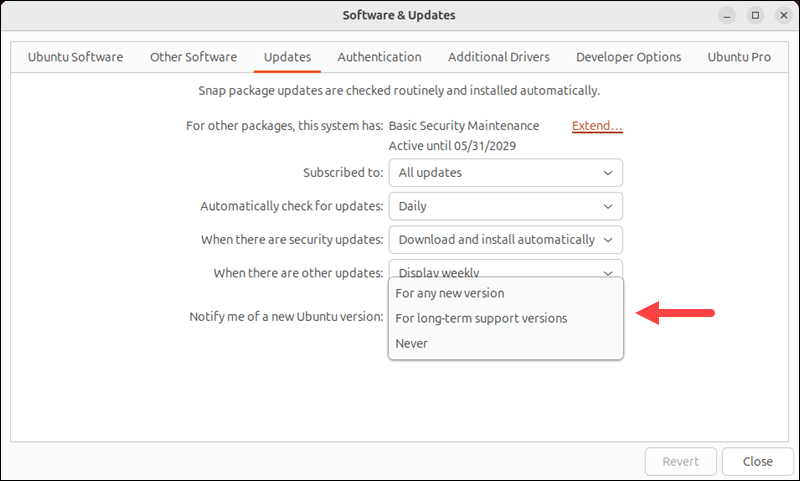This screenshot has height=481, width=800.
Task: Choose For any new version option
Action: tap(506, 293)
